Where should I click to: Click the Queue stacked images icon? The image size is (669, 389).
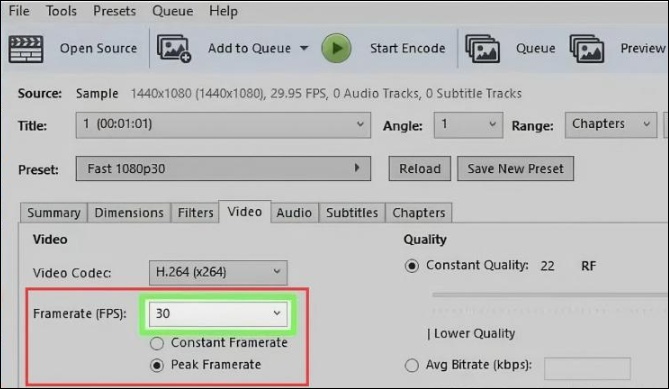pos(483,49)
